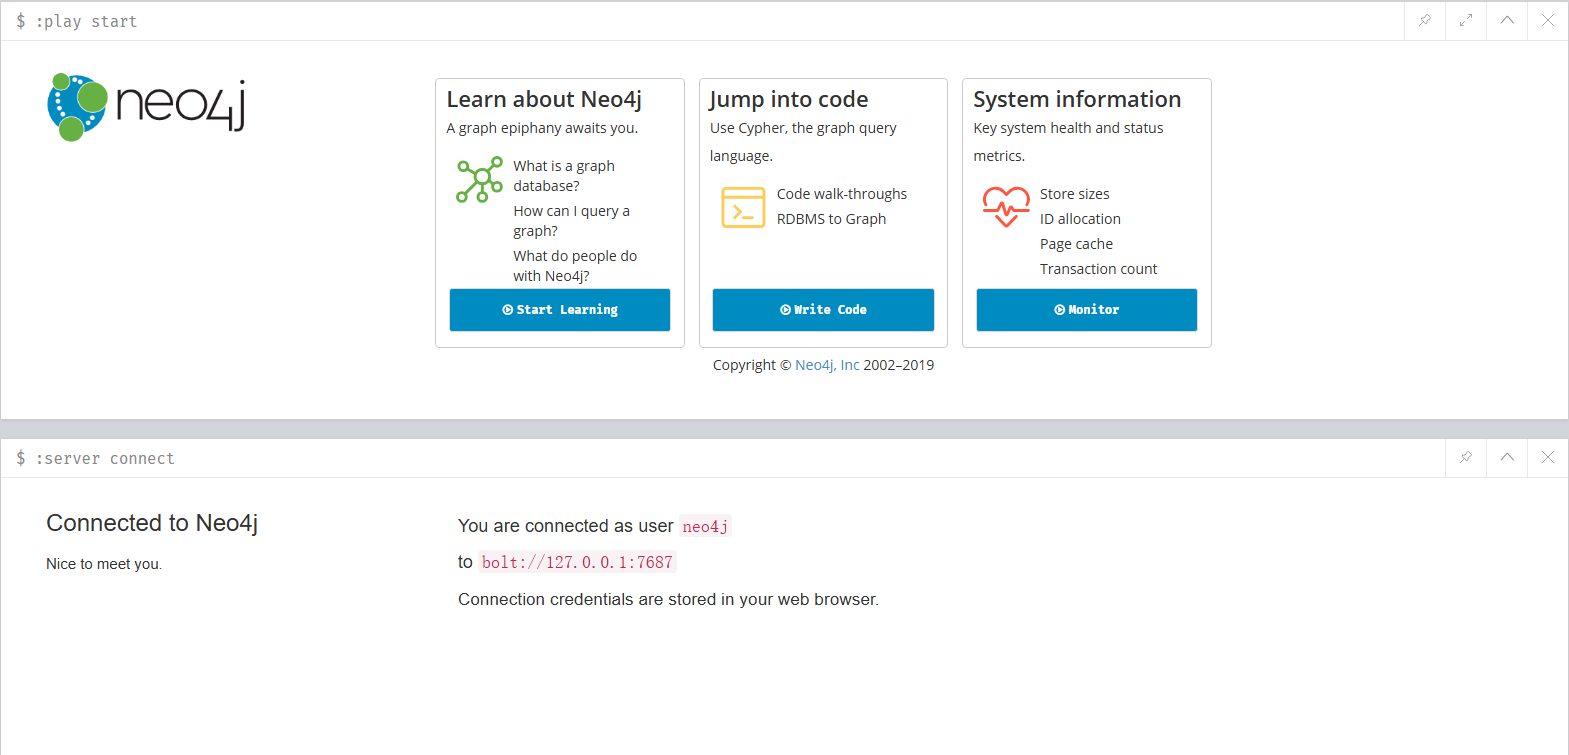
Task: Pin the :server connect frame
Action: (1466, 457)
